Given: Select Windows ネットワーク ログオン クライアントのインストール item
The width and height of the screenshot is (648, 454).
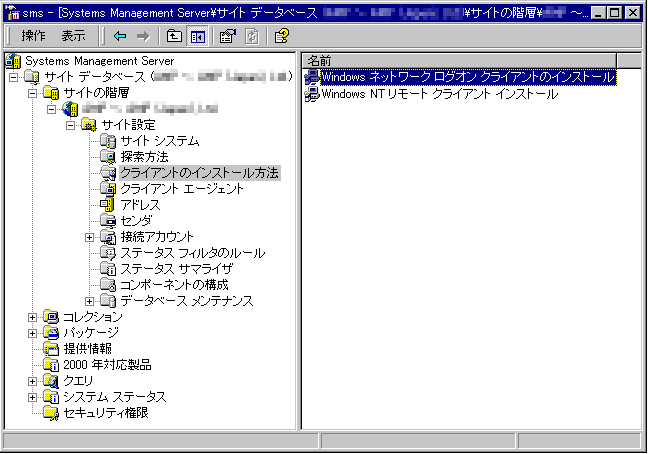Looking at the screenshot, I should tap(468, 77).
